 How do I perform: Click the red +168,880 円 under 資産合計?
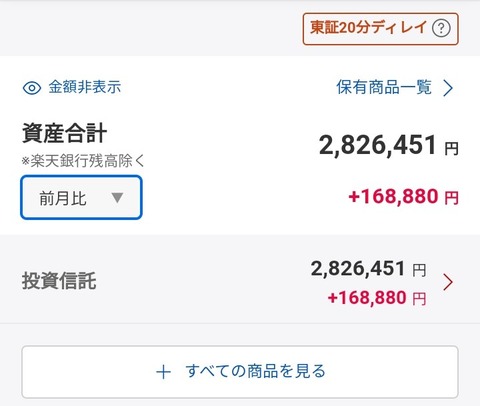(403, 197)
